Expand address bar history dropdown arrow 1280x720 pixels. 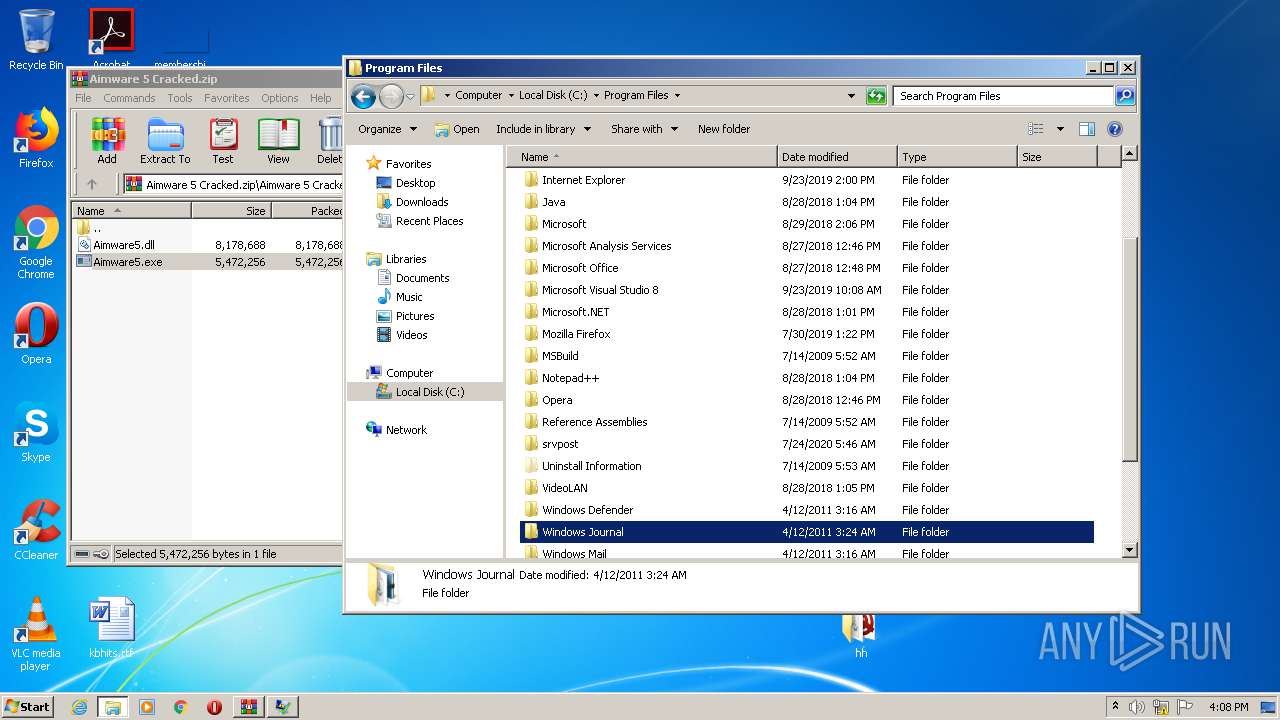point(851,96)
